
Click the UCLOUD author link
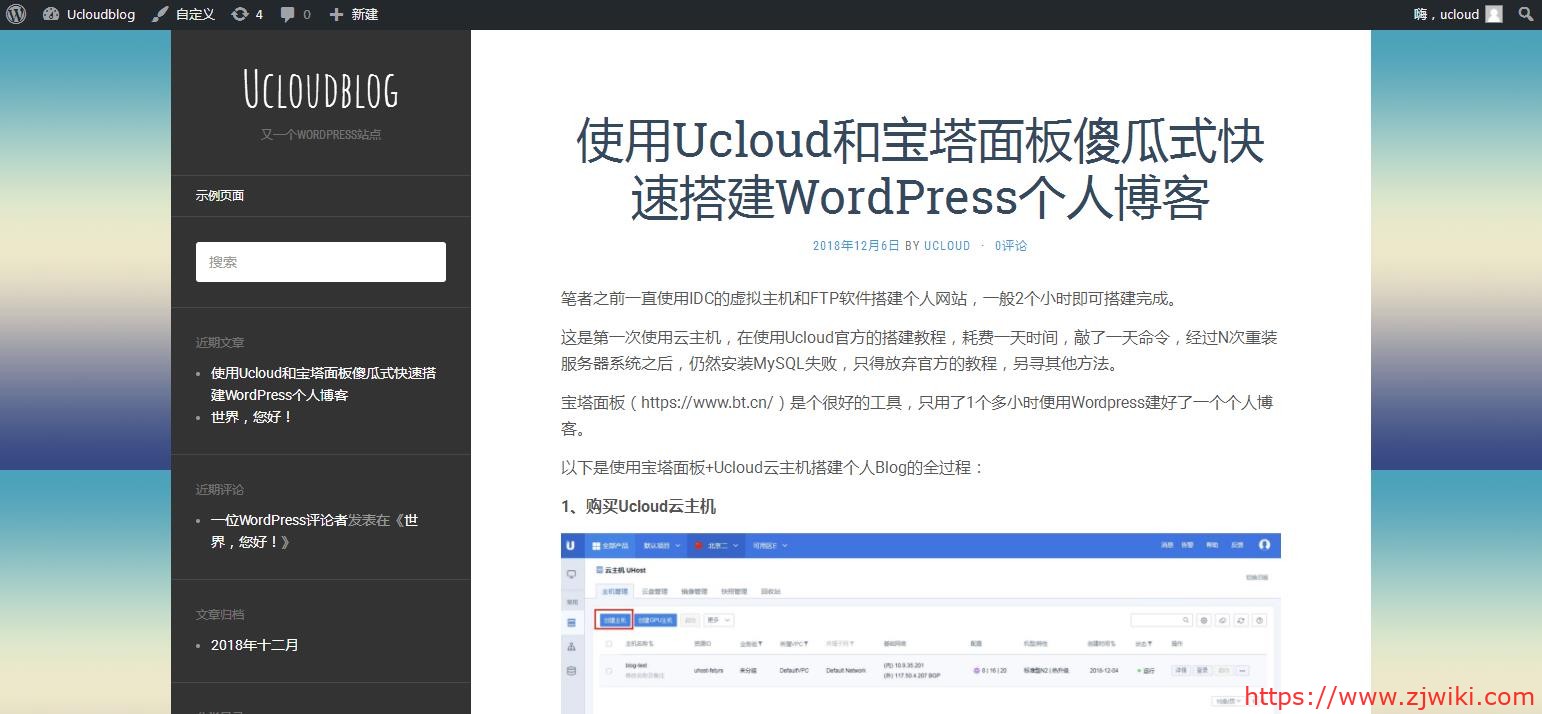coord(947,246)
